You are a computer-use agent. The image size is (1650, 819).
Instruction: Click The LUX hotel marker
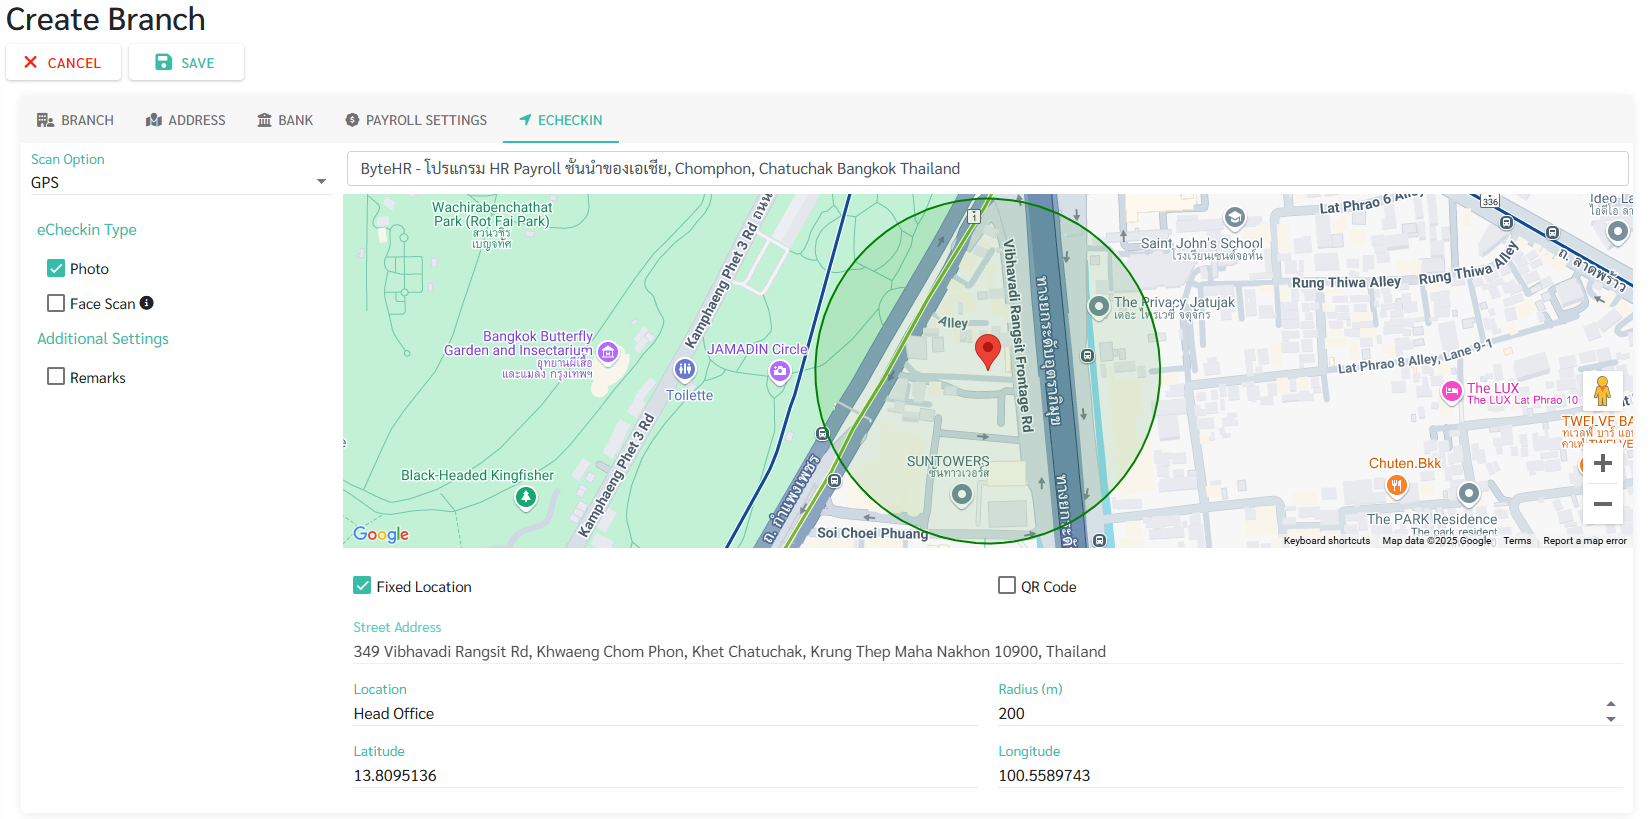pos(1452,392)
